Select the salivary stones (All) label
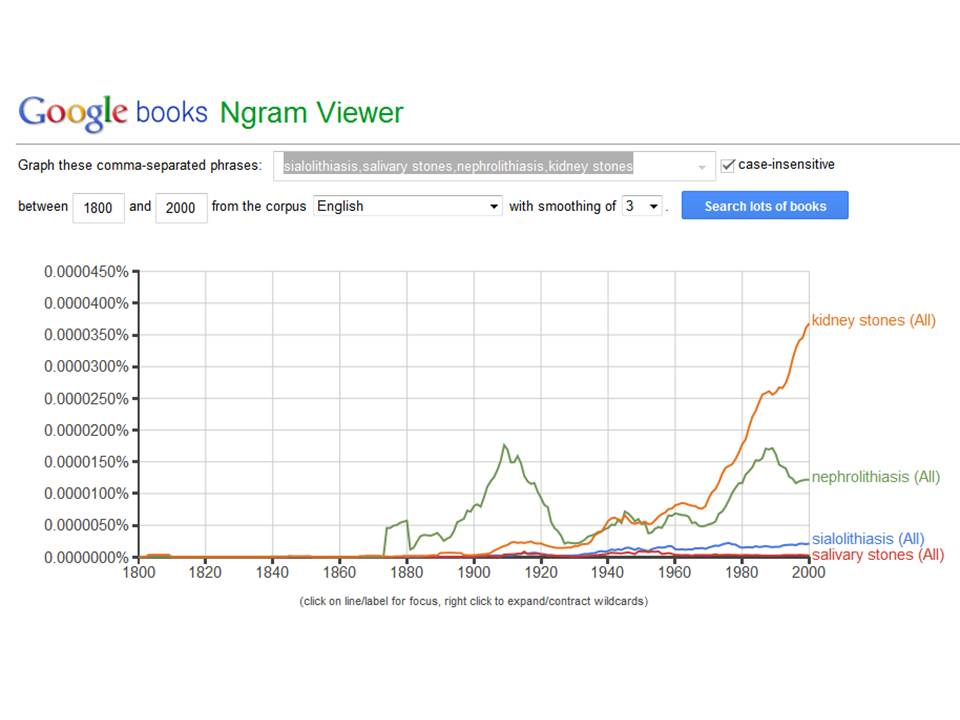This screenshot has height=720, width=960. pyautogui.click(x=878, y=555)
